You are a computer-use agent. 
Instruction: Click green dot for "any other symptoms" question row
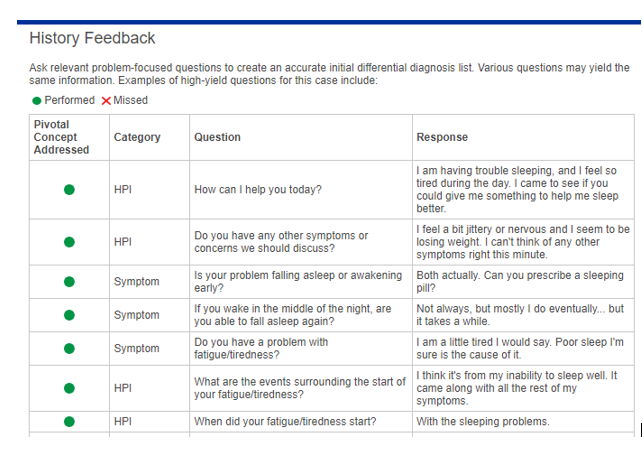pos(69,241)
